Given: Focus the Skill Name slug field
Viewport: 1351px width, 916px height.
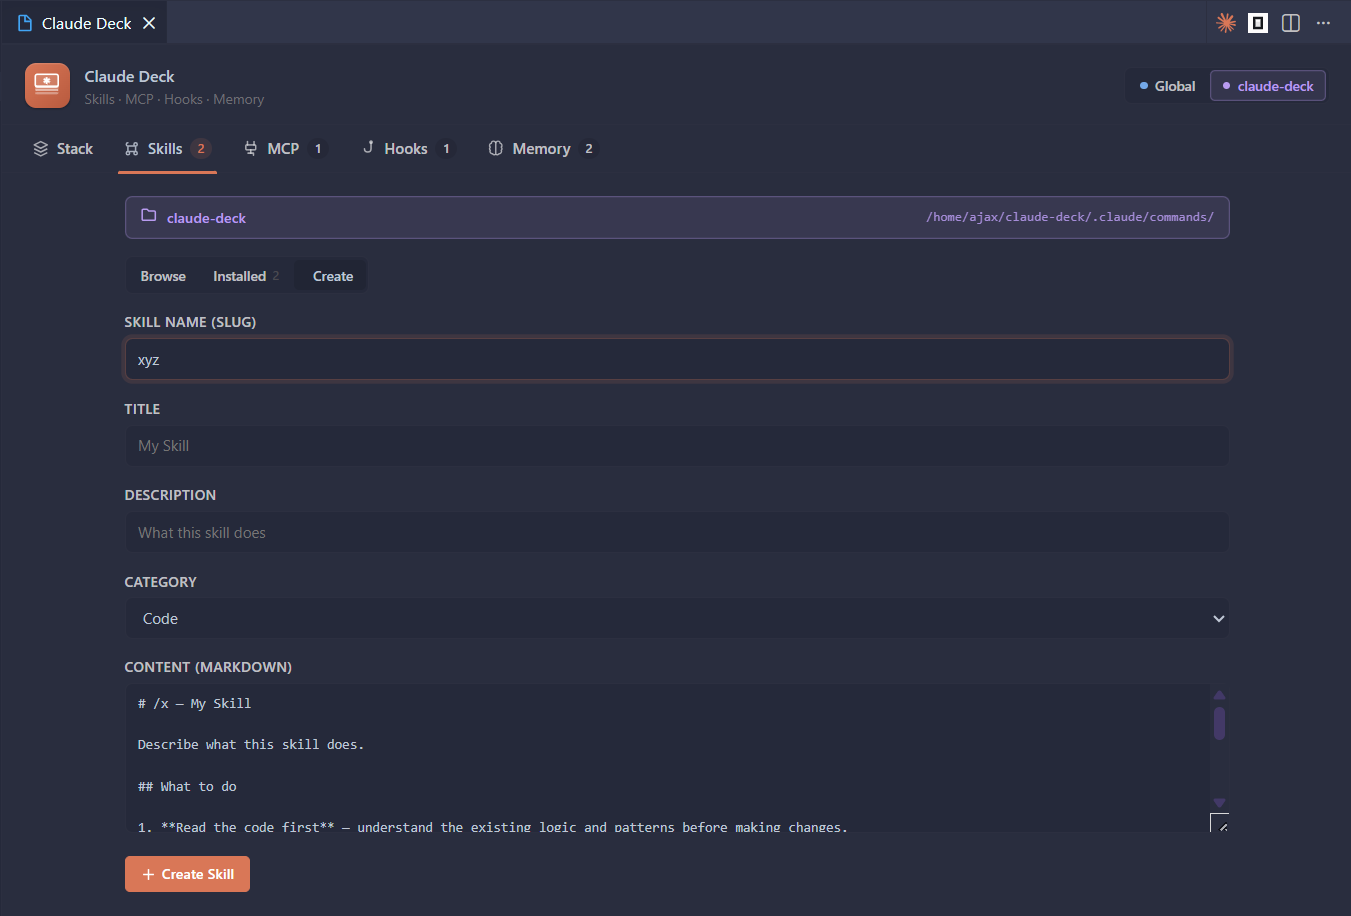Looking at the screenshot, I should 677,360.
